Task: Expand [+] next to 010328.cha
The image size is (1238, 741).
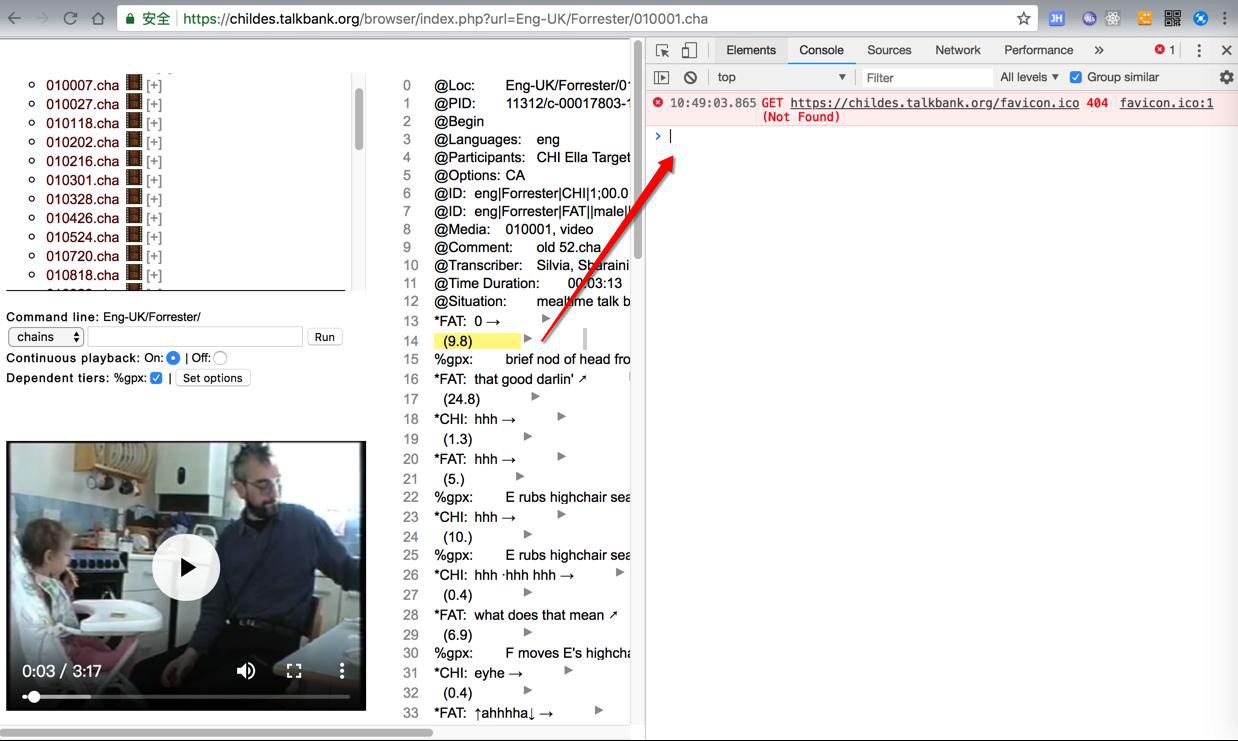Action: (154, 199)
